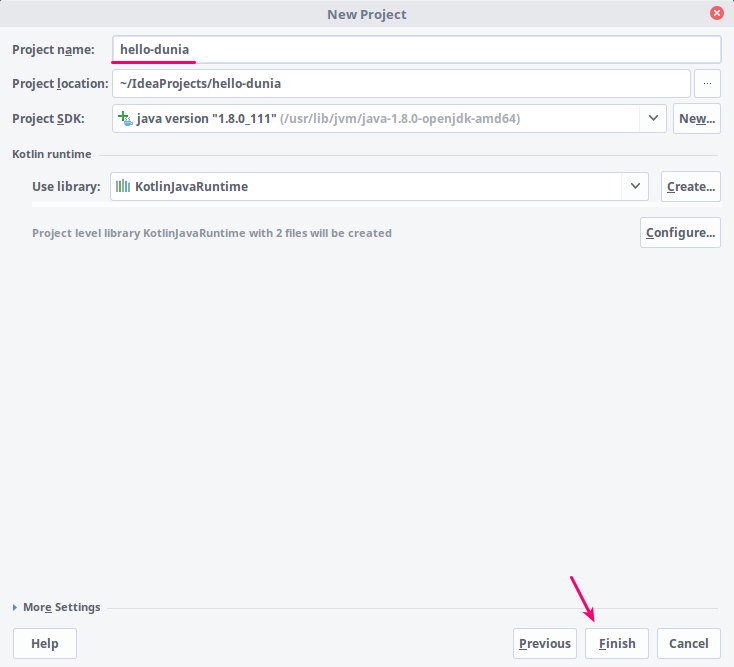The height and width of the screenshot is (667, 734).
Task: Click the "Use library:" label
Action: (66, 186)
